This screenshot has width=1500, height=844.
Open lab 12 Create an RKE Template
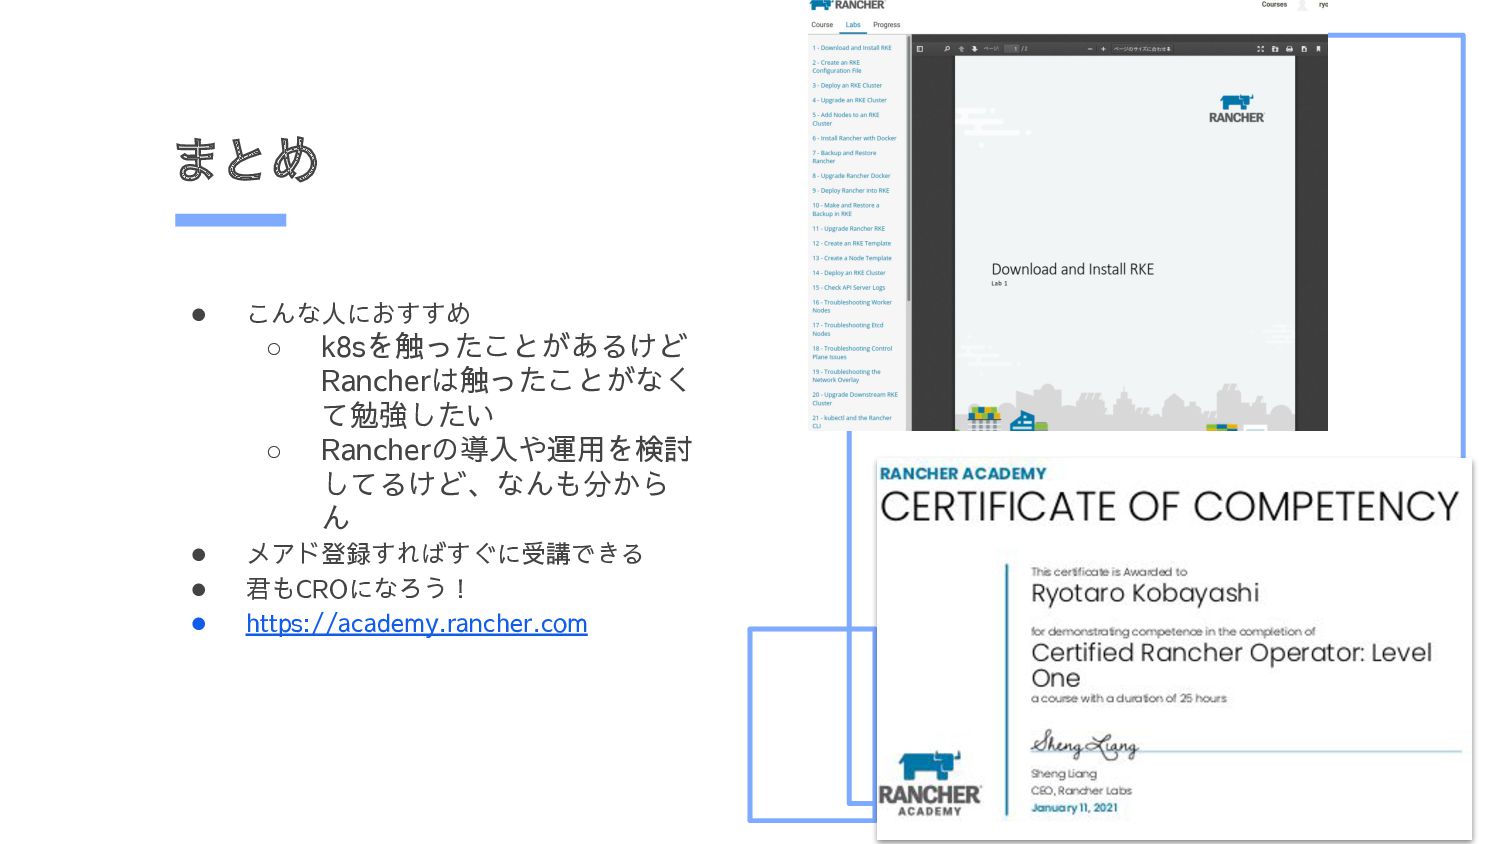852,243
